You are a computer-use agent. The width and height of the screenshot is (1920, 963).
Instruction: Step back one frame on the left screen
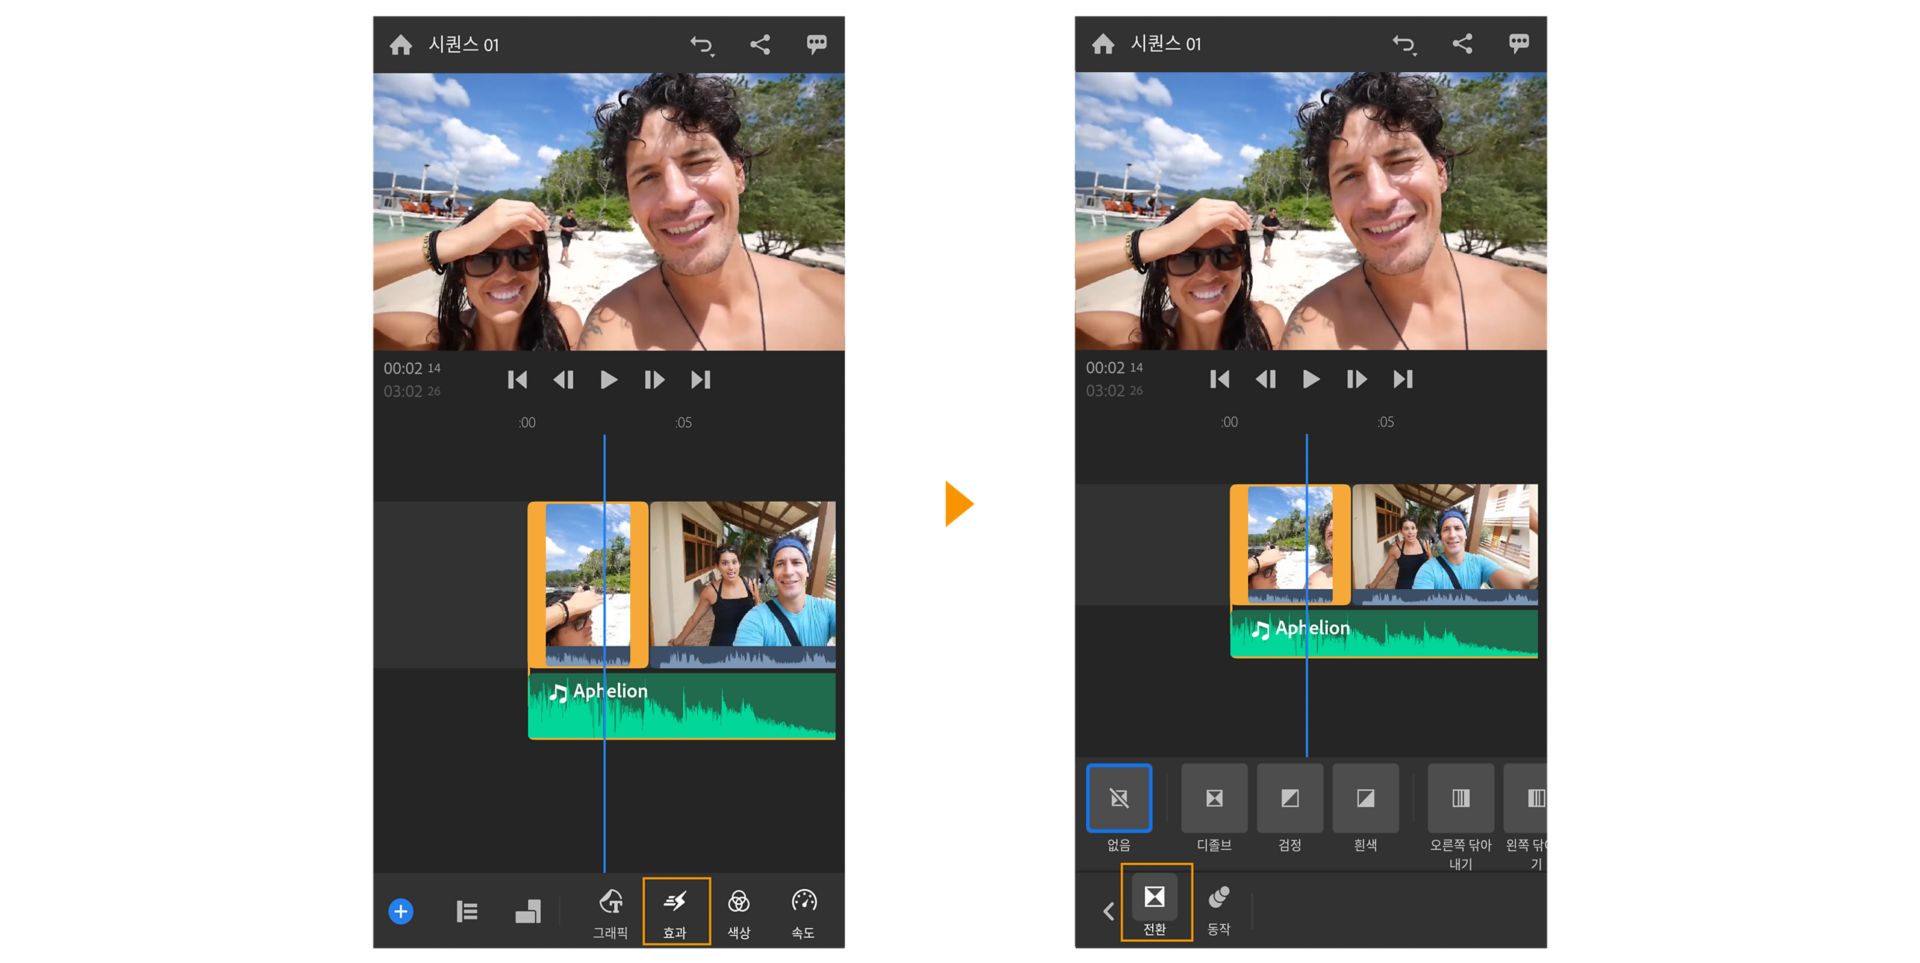click(564, 380)
